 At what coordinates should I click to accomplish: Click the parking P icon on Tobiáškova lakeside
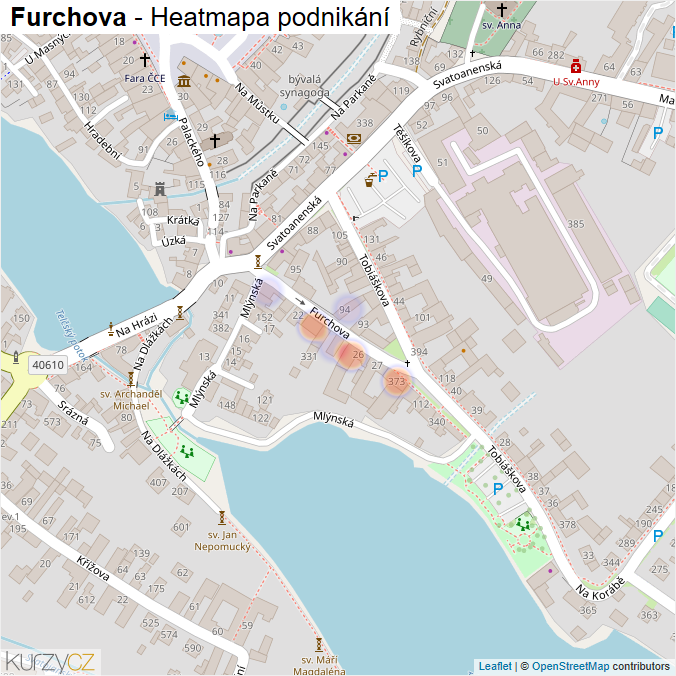498,488
